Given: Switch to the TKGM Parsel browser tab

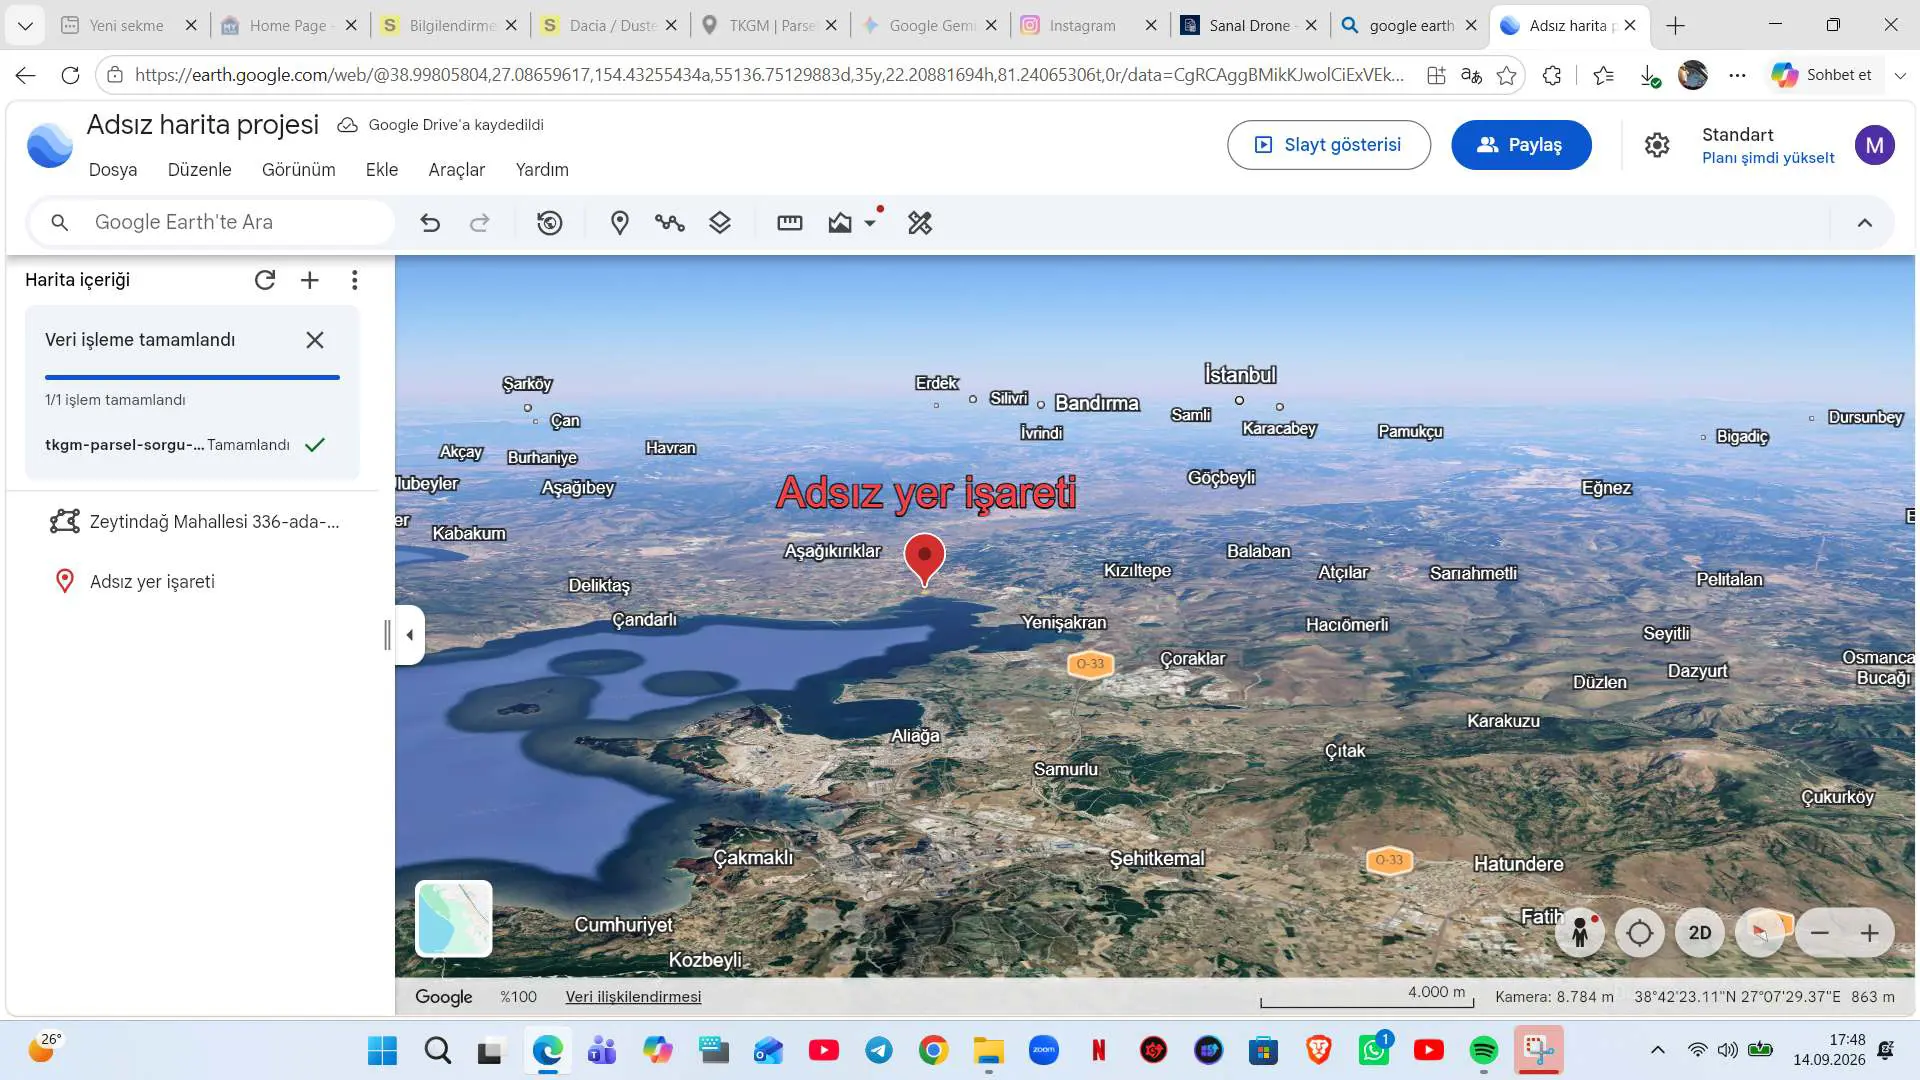Looking at the screenshot, I should pos(770,26).
